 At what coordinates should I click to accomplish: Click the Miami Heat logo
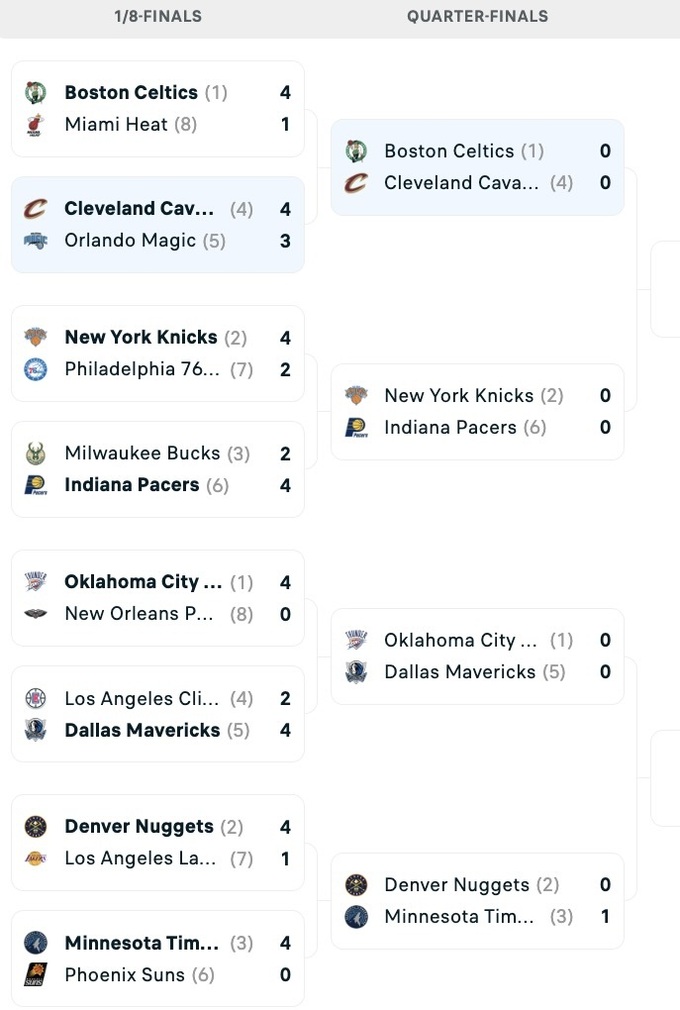pyautogui.click(x=36, y=125)
